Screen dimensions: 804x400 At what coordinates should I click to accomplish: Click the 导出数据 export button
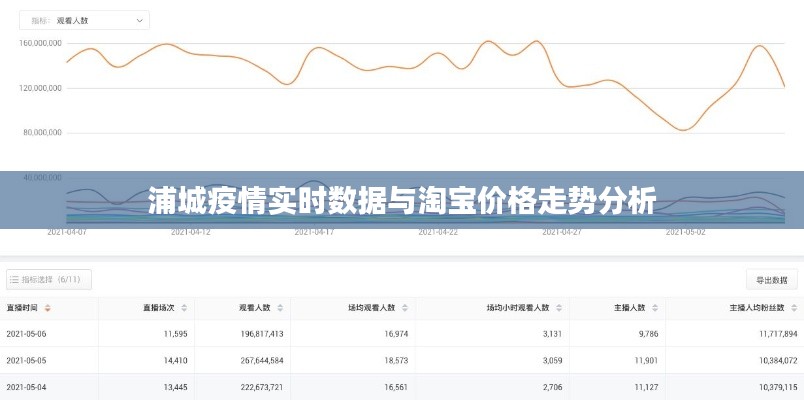(x=772, y=280)
